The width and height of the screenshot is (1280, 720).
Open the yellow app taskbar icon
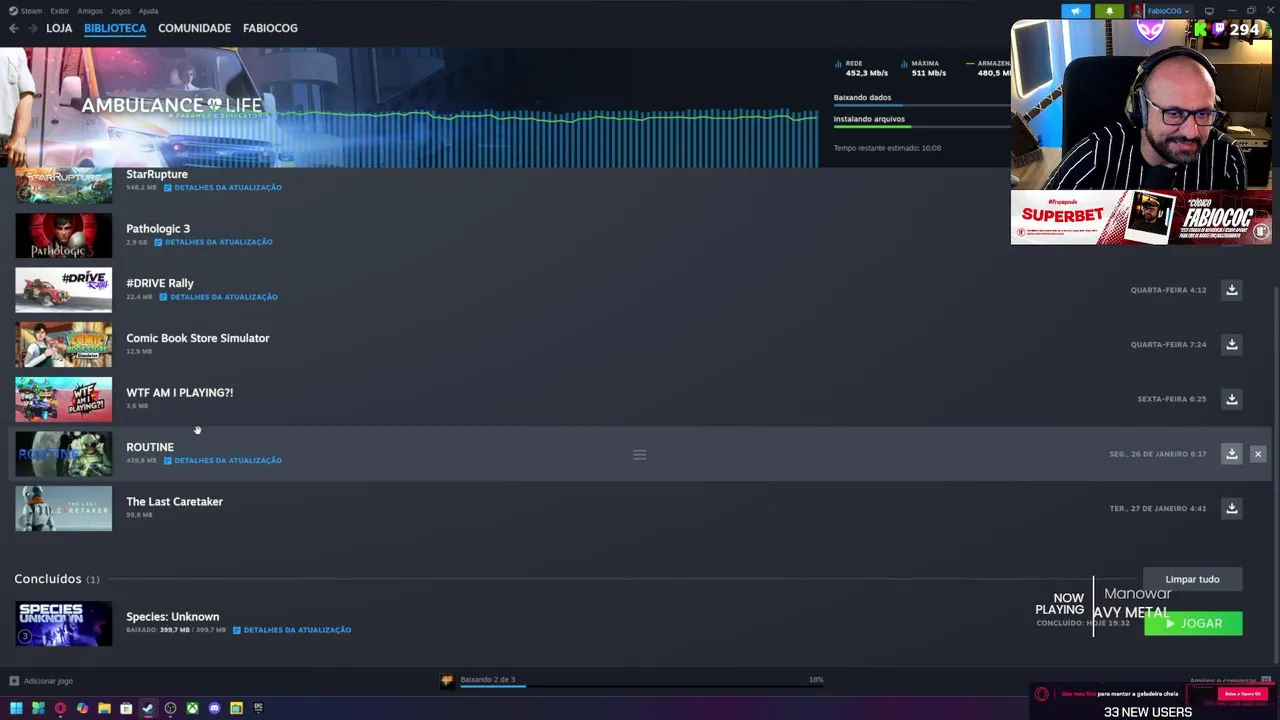(236, 708)
